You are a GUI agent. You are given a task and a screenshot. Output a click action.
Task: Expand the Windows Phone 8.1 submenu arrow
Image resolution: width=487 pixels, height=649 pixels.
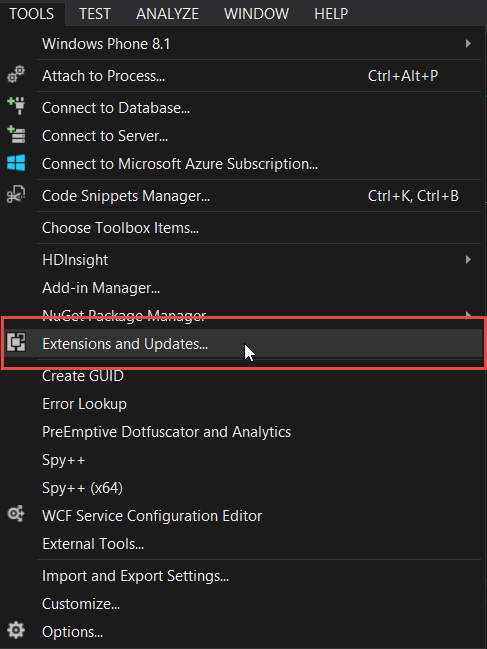(x=468, y=43)
